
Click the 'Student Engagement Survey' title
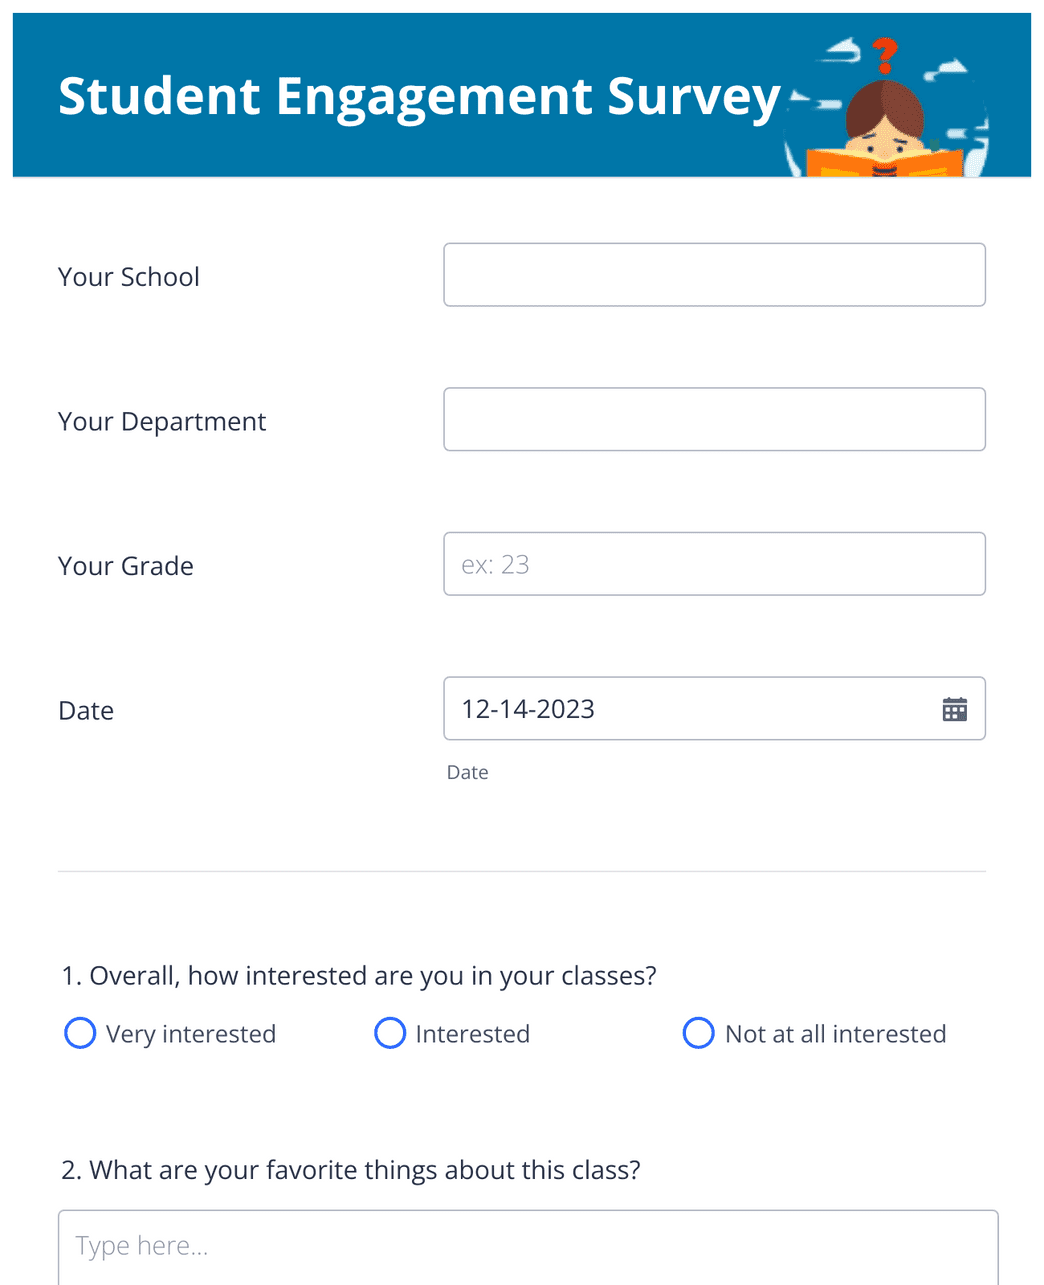pyautogui.click(x=419, y=95)
